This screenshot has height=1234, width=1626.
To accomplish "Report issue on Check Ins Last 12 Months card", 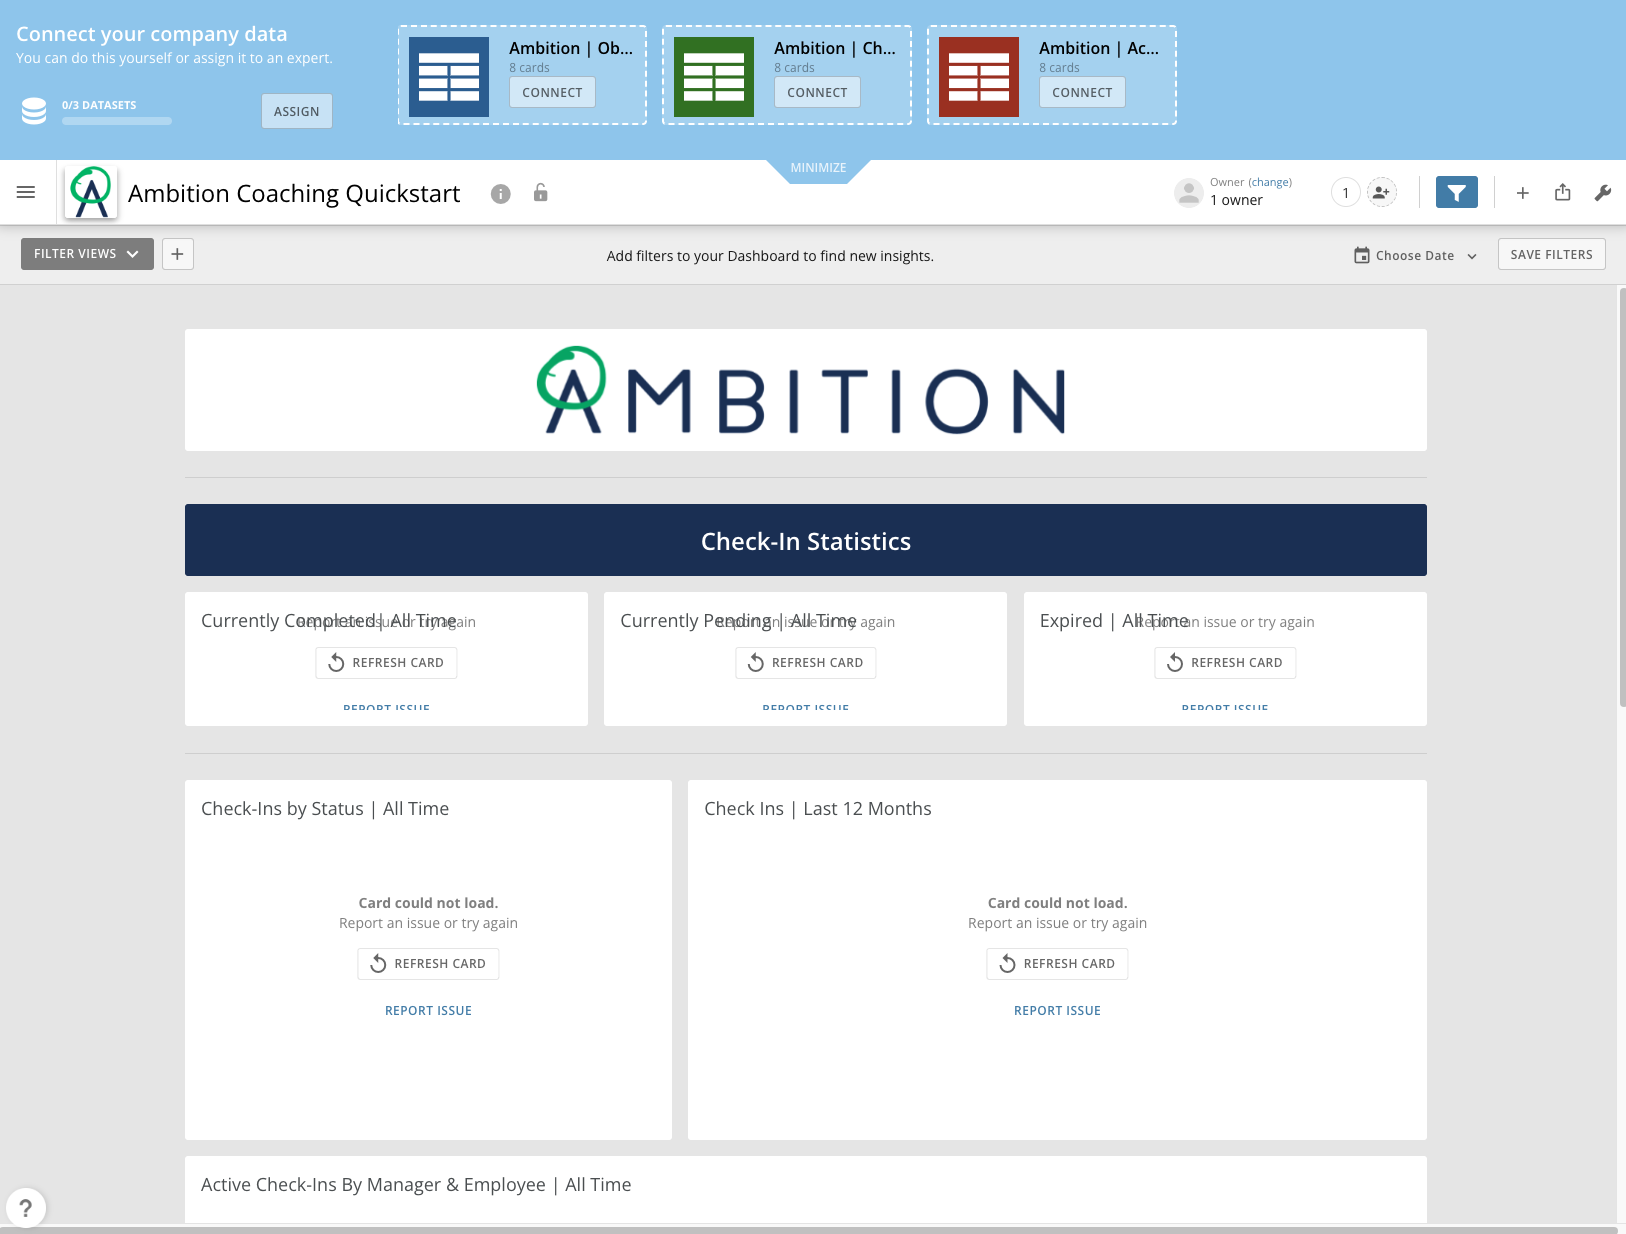I will pos(1057,1011).
